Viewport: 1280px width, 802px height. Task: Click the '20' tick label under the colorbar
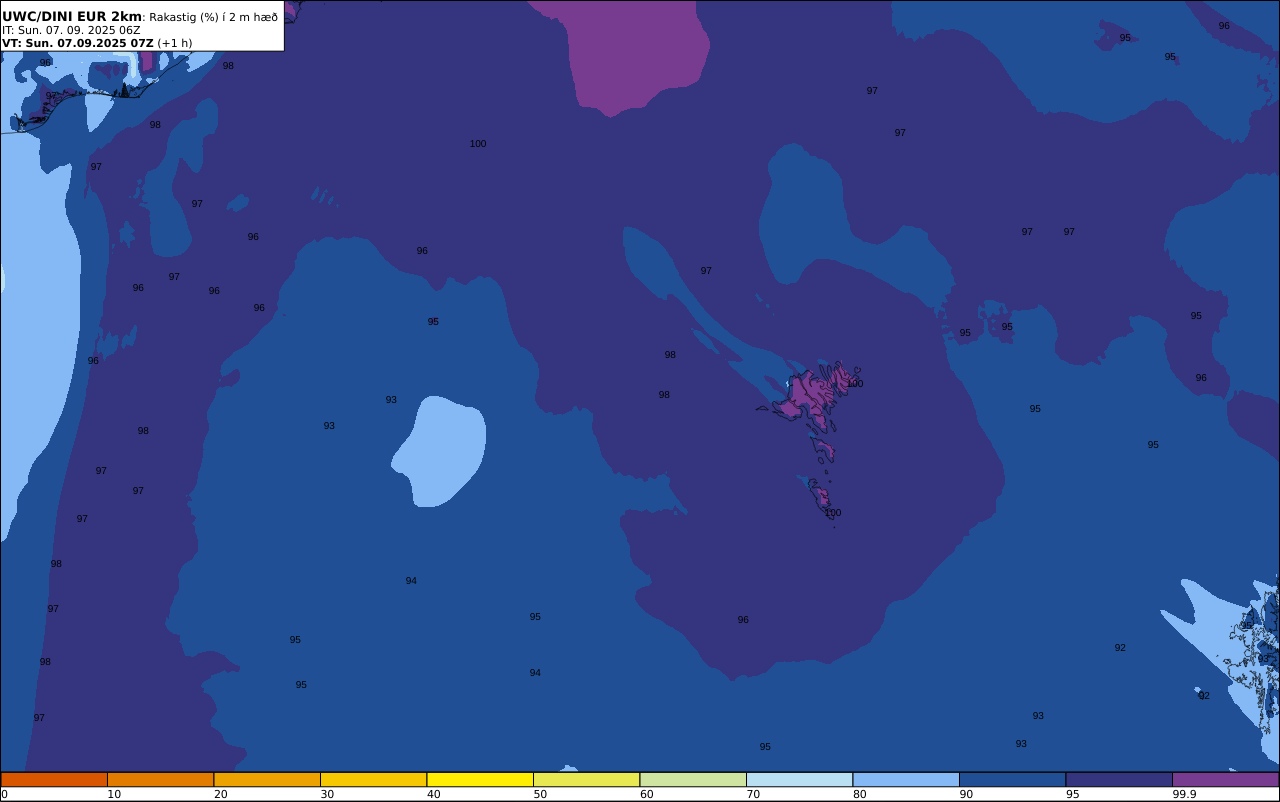click(x=220, y=794)
